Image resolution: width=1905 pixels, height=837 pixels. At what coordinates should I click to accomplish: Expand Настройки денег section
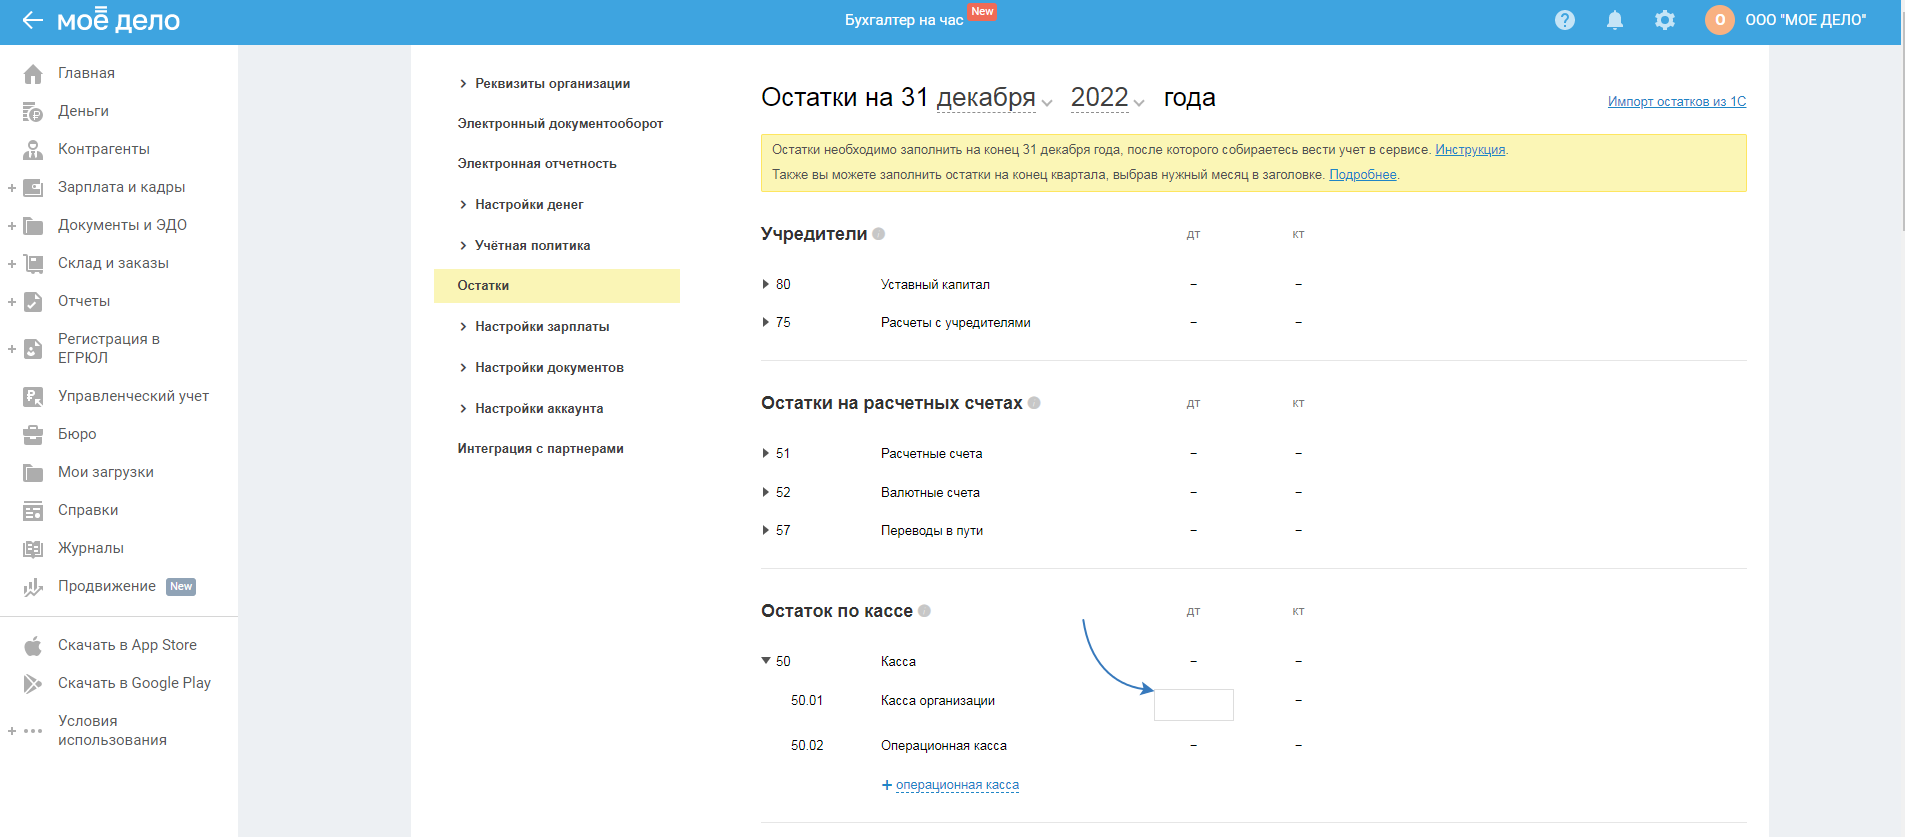tap(521, 205)
